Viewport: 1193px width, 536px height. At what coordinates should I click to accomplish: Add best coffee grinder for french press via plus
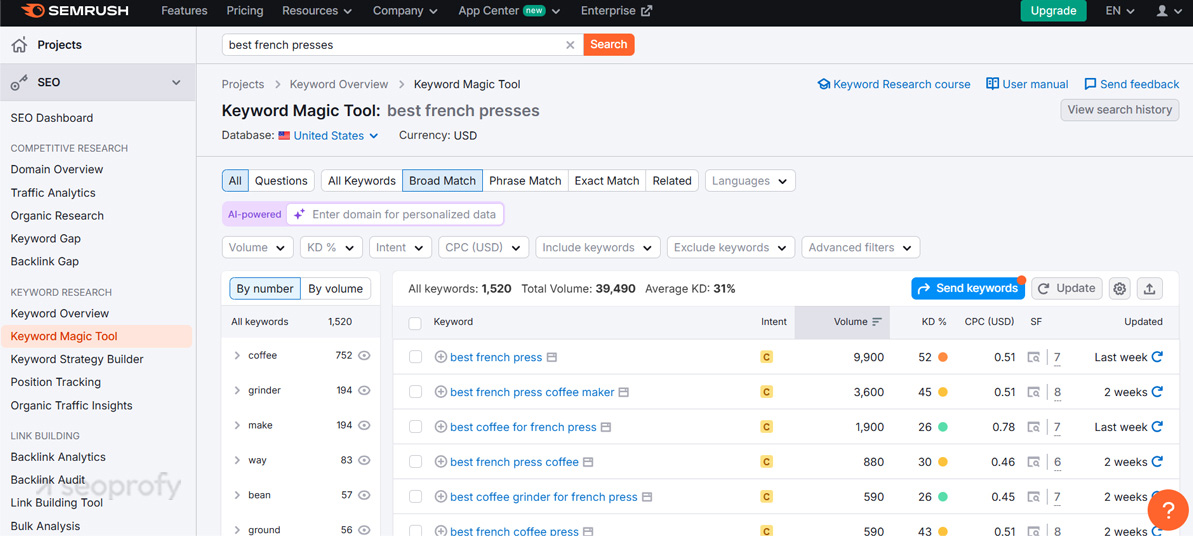(x=441, y=497)
